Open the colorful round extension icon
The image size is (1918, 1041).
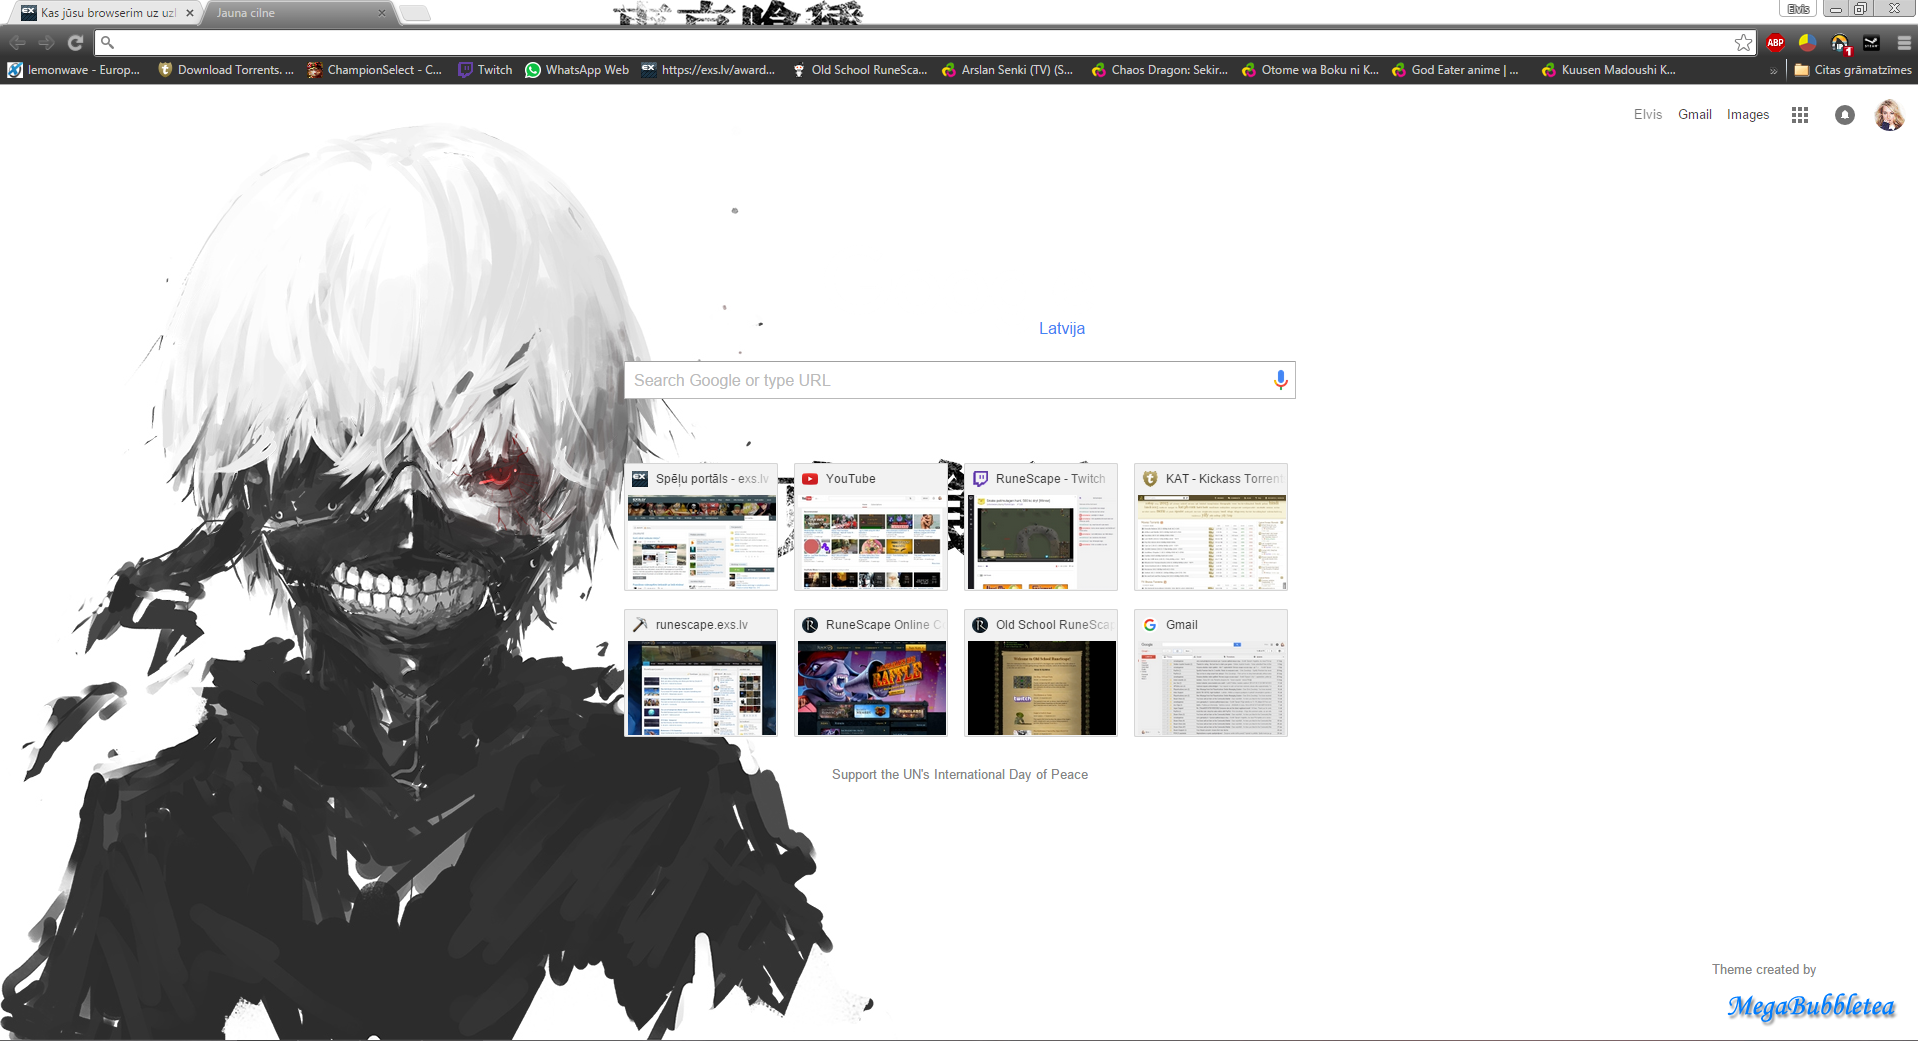click(x=1807, y=43)
